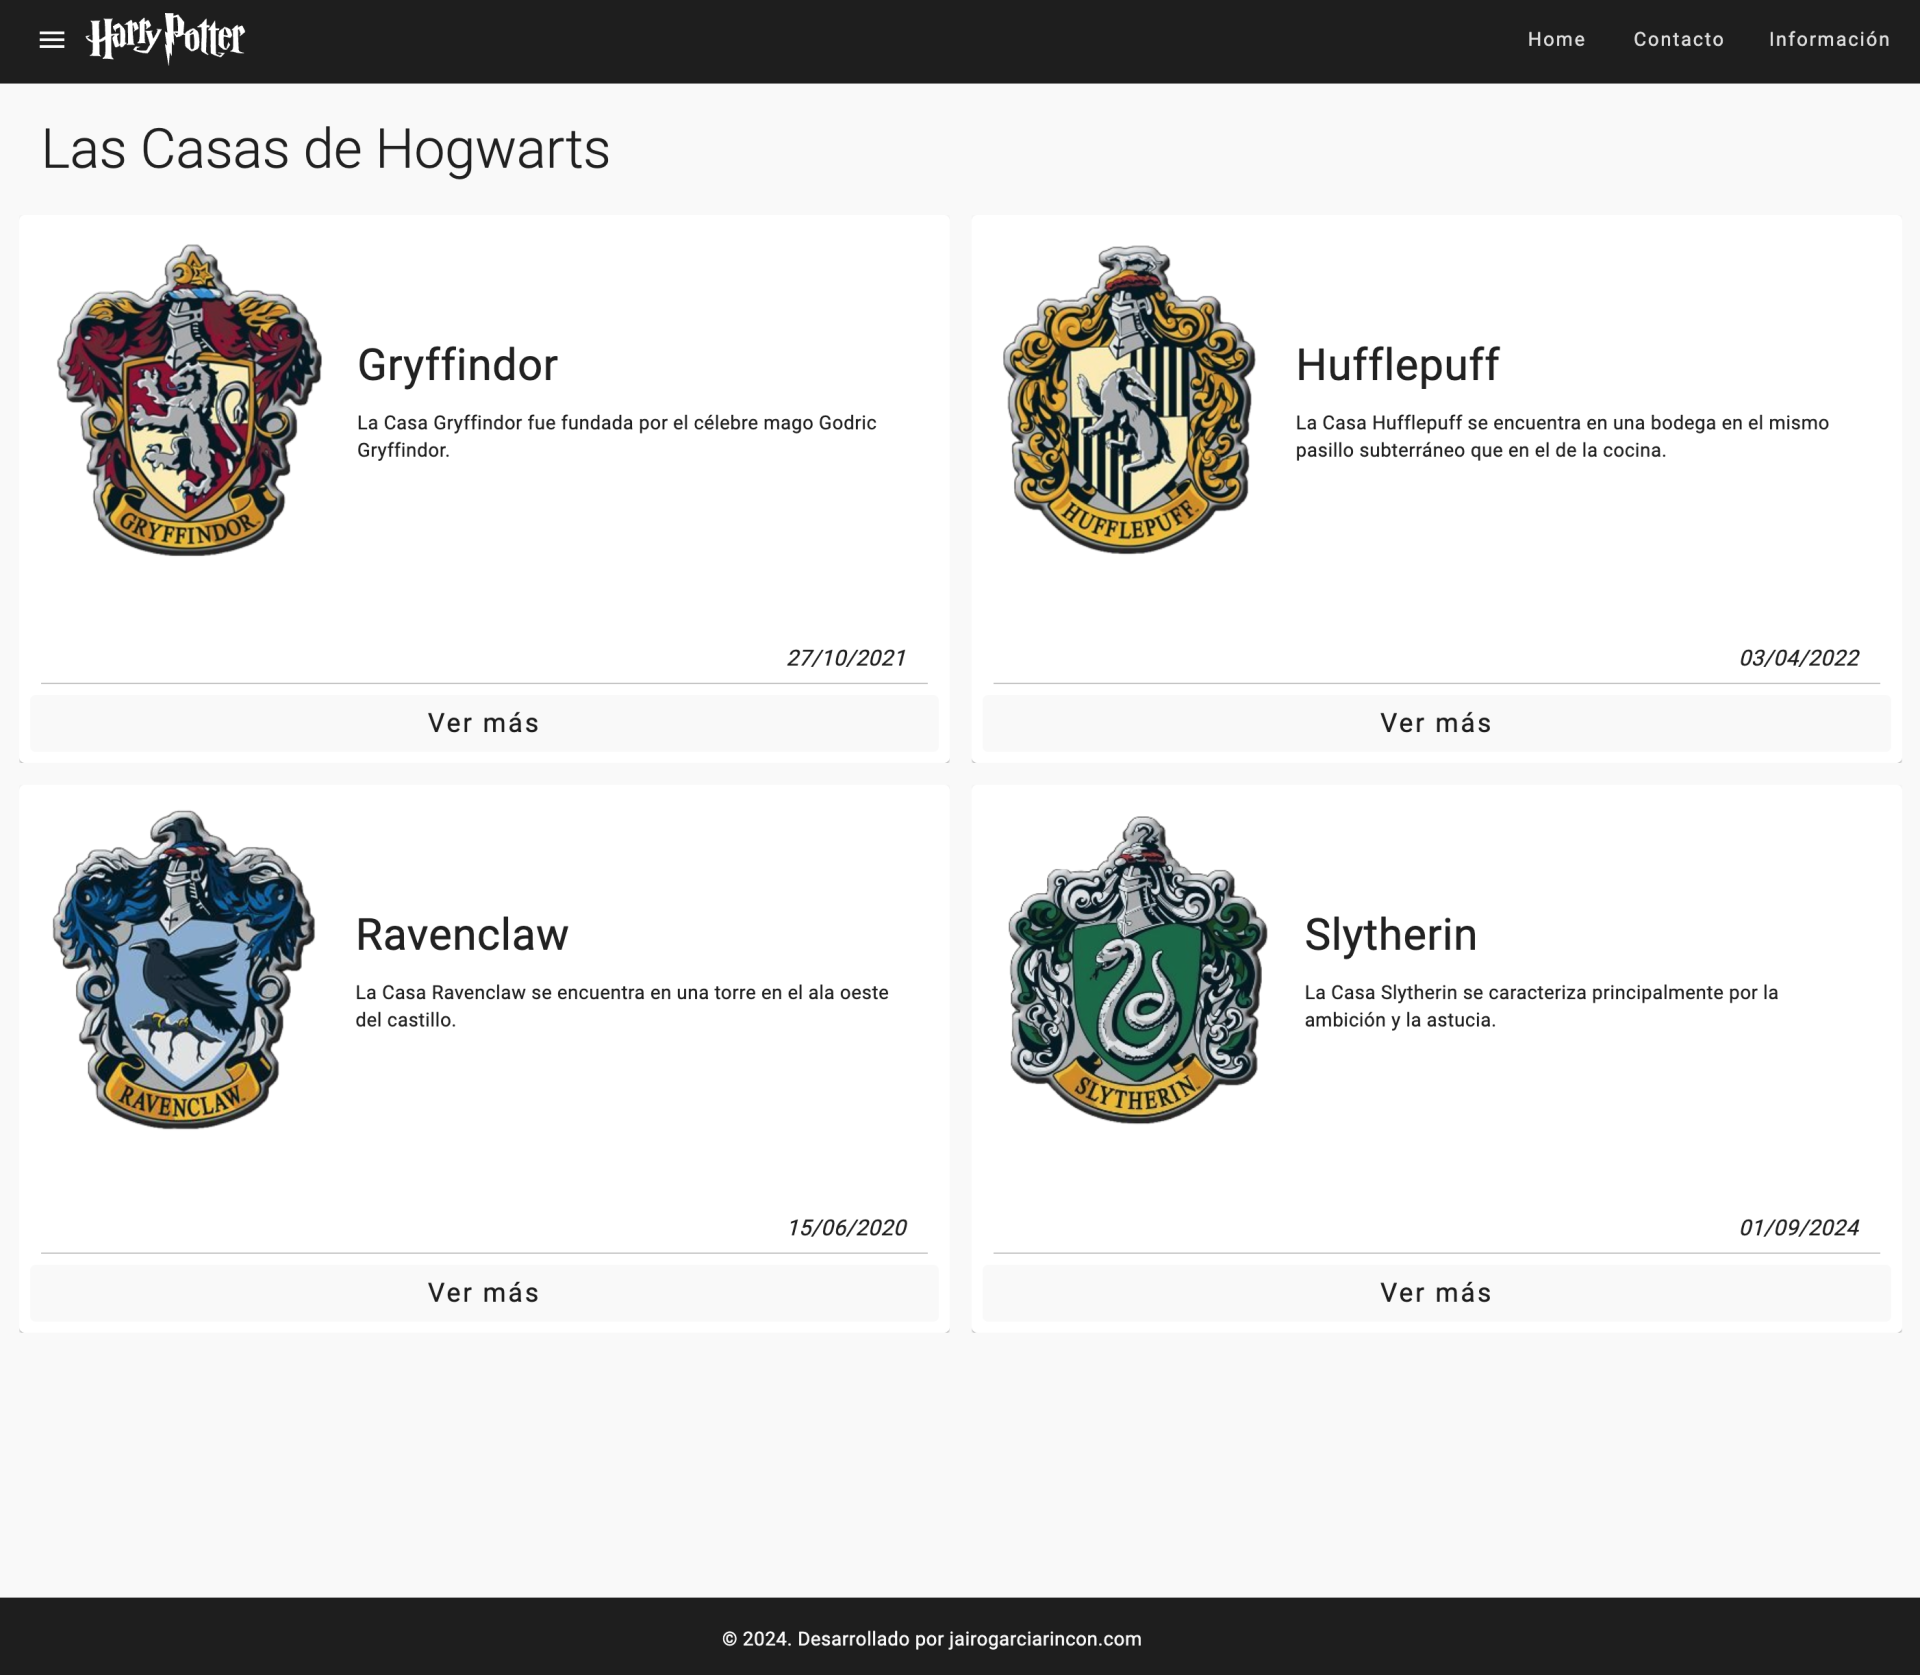This screenshot has height=1675, width=1920.
Task: Click the Harry Potter logo
Action: coord(166,39)
